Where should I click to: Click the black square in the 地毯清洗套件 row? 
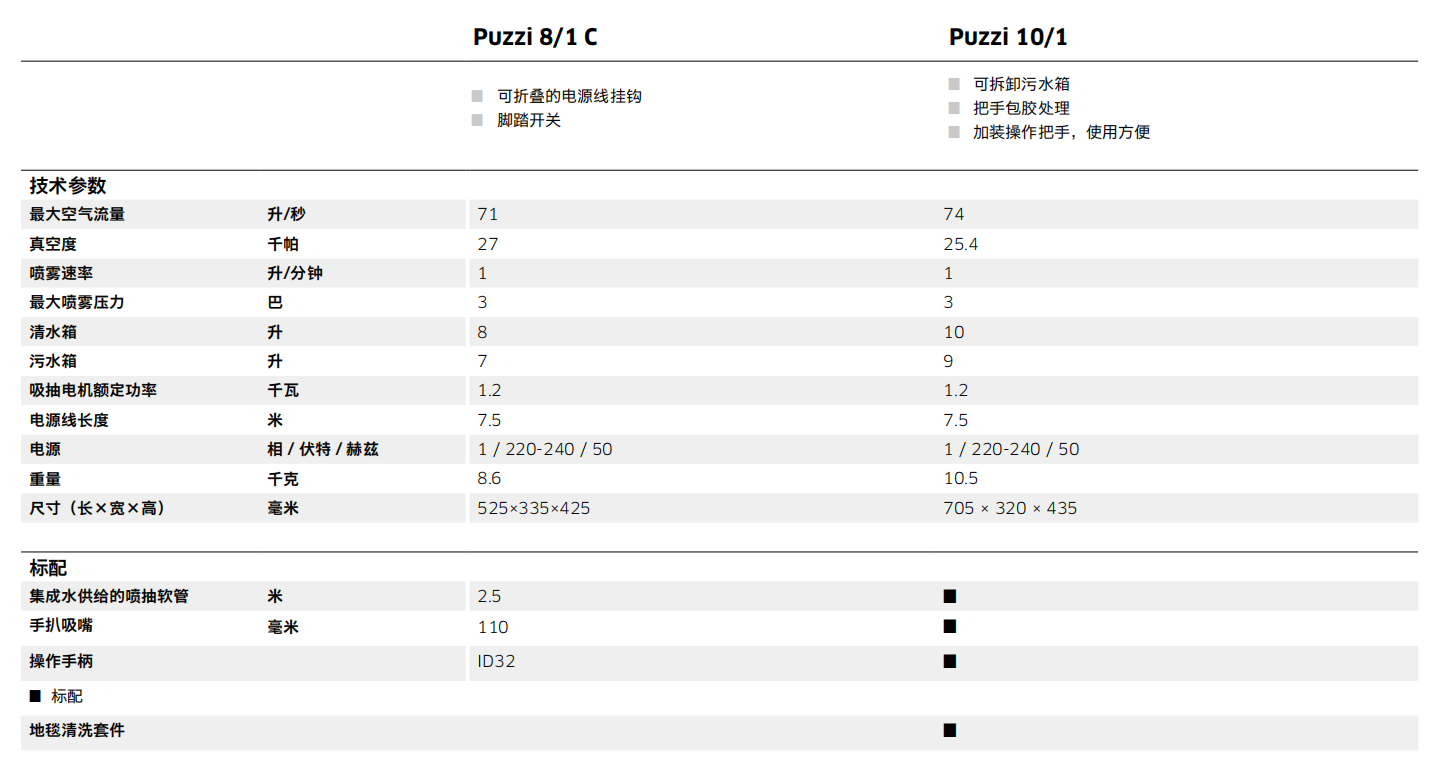click(950, 731)
